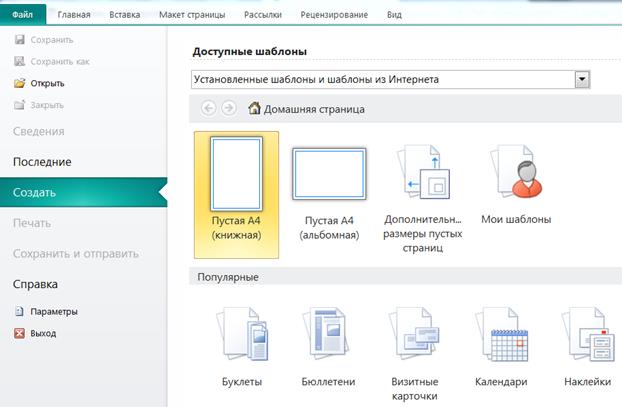This screenshot has height=407, width=622.
Task: Select Пустая A4 (альбомная) thumbnail
Action: click(329, 174)
